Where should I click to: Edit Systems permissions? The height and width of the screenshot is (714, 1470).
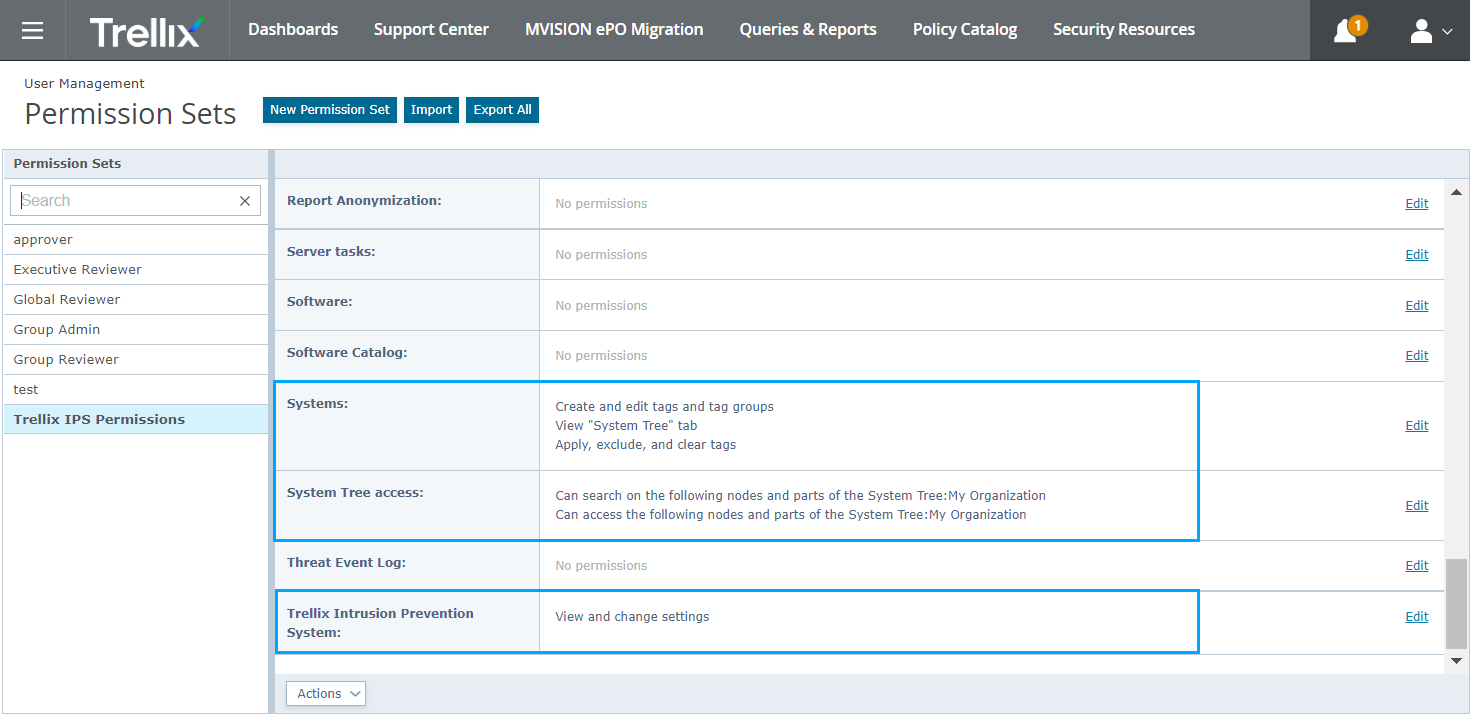[x=1417, y=426]
